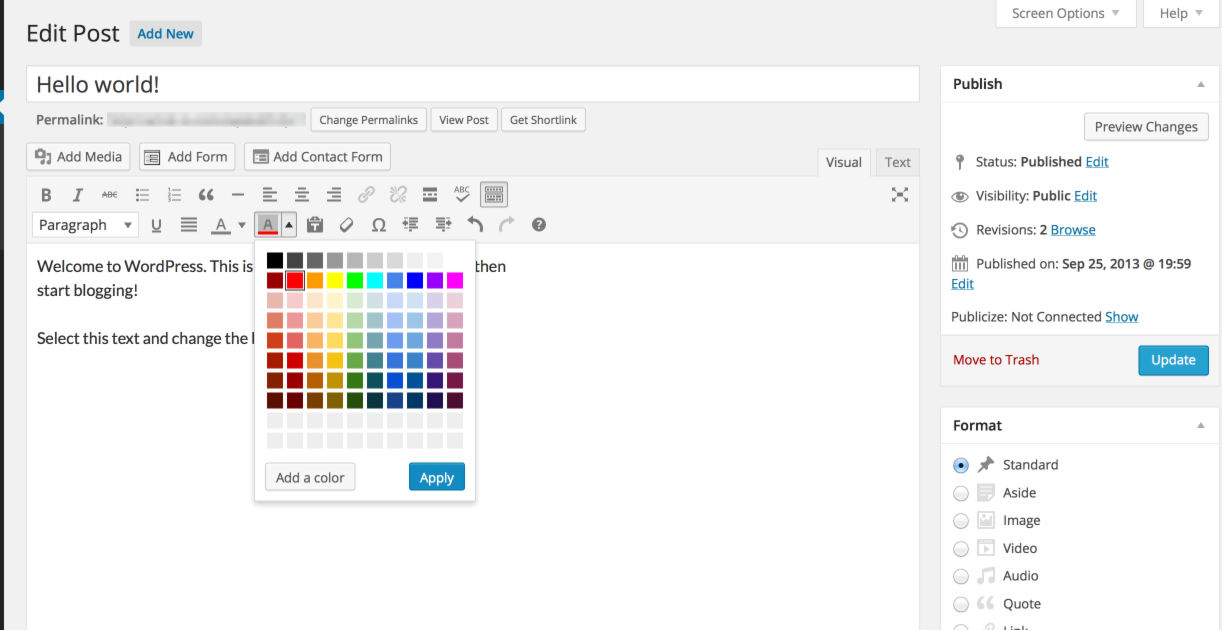Click the Move to Trash link
This screenshot has height=630, width=1222.
pos(996,360)
